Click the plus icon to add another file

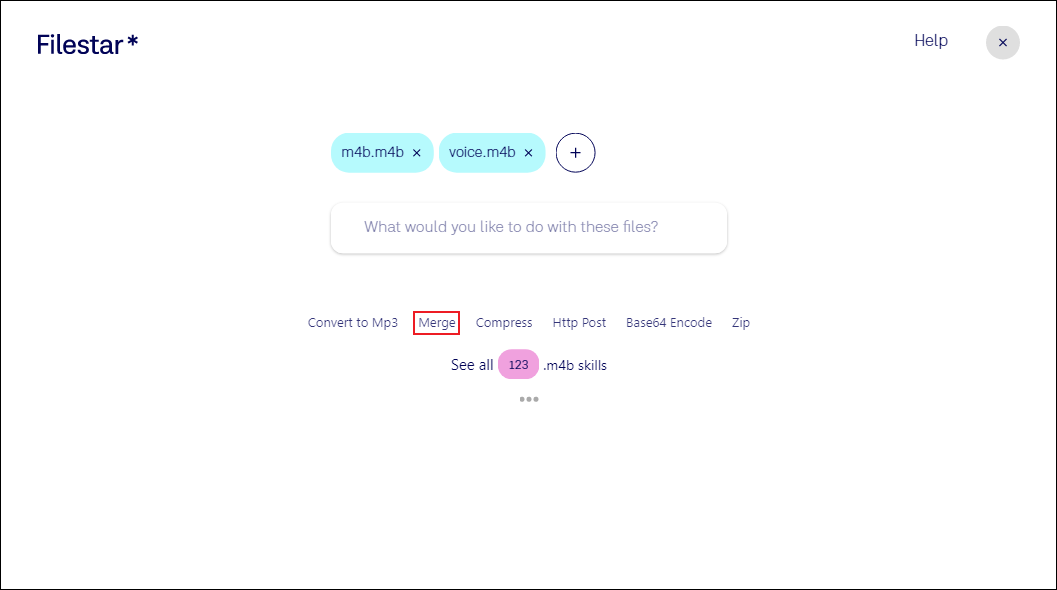click(575, 152)
